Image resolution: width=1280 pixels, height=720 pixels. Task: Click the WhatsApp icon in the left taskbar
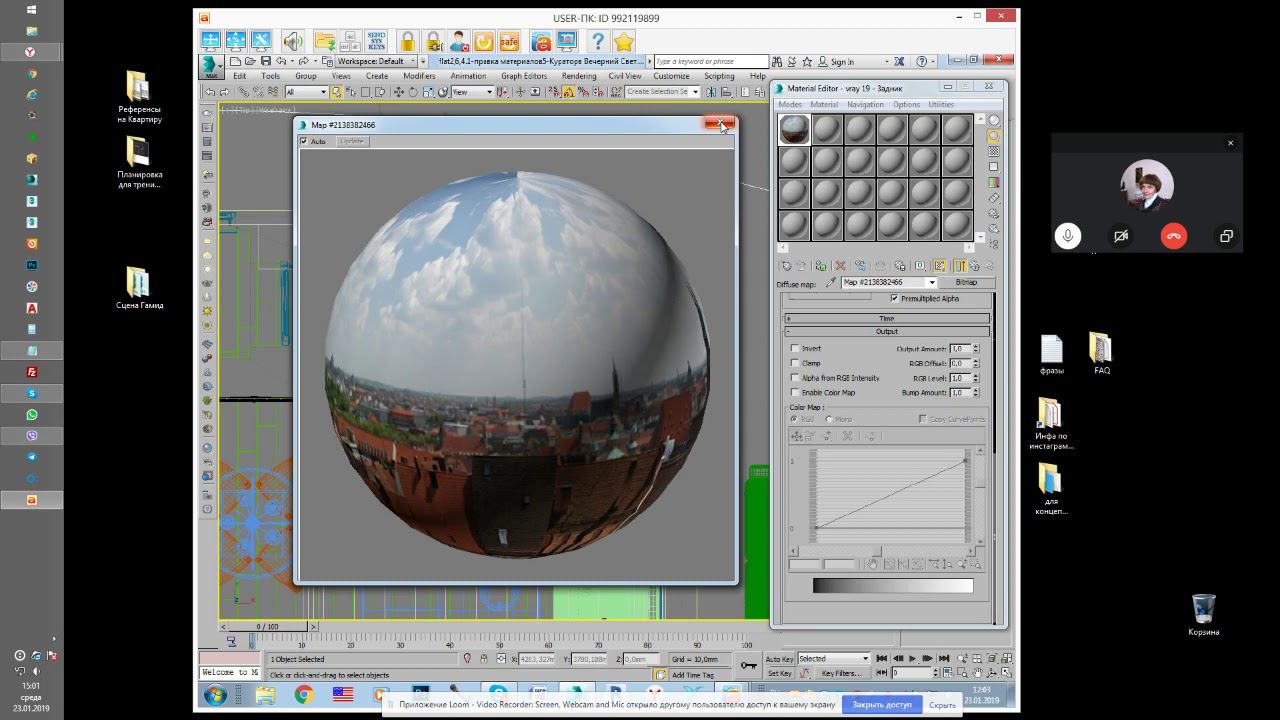pyautogui.click(x=32, y=415)
